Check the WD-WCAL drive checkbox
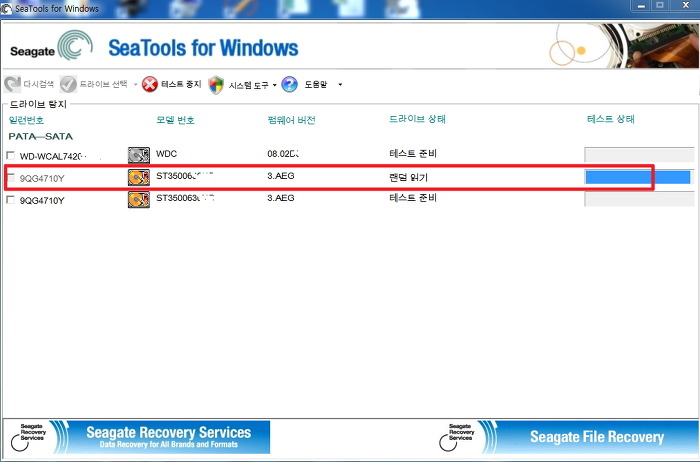Viewport: 700px width, 462px height. click(x=11, y=156)
